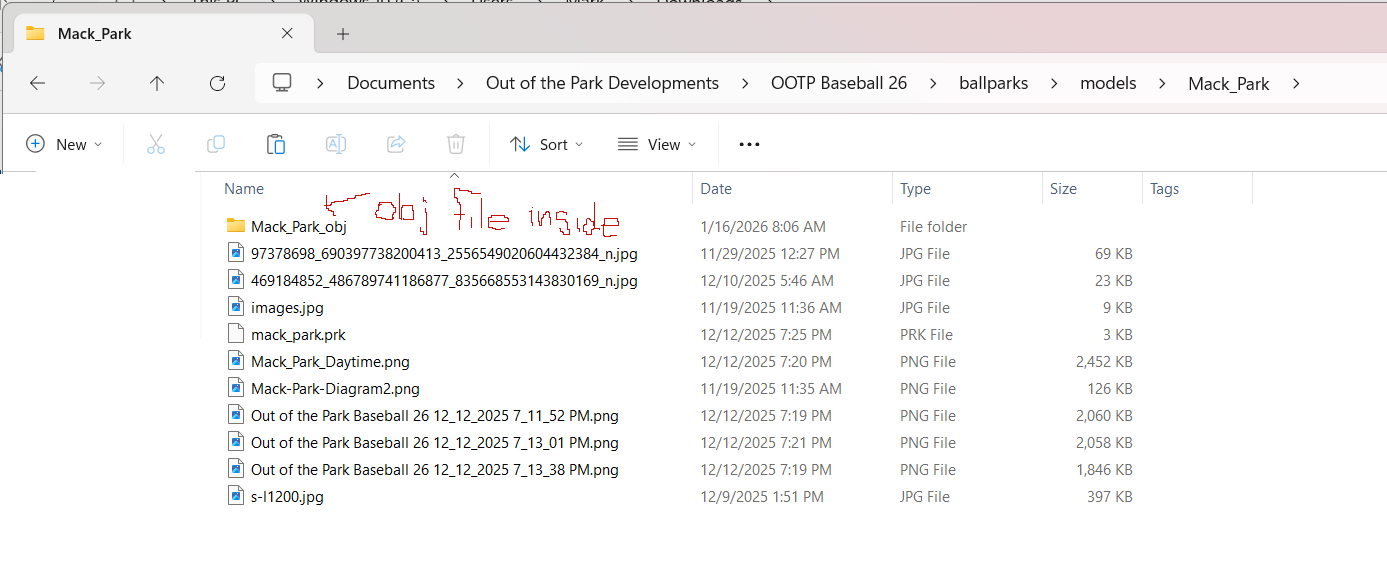Click File folder type cell
The image size is (1387, 569).
(934, 226)
